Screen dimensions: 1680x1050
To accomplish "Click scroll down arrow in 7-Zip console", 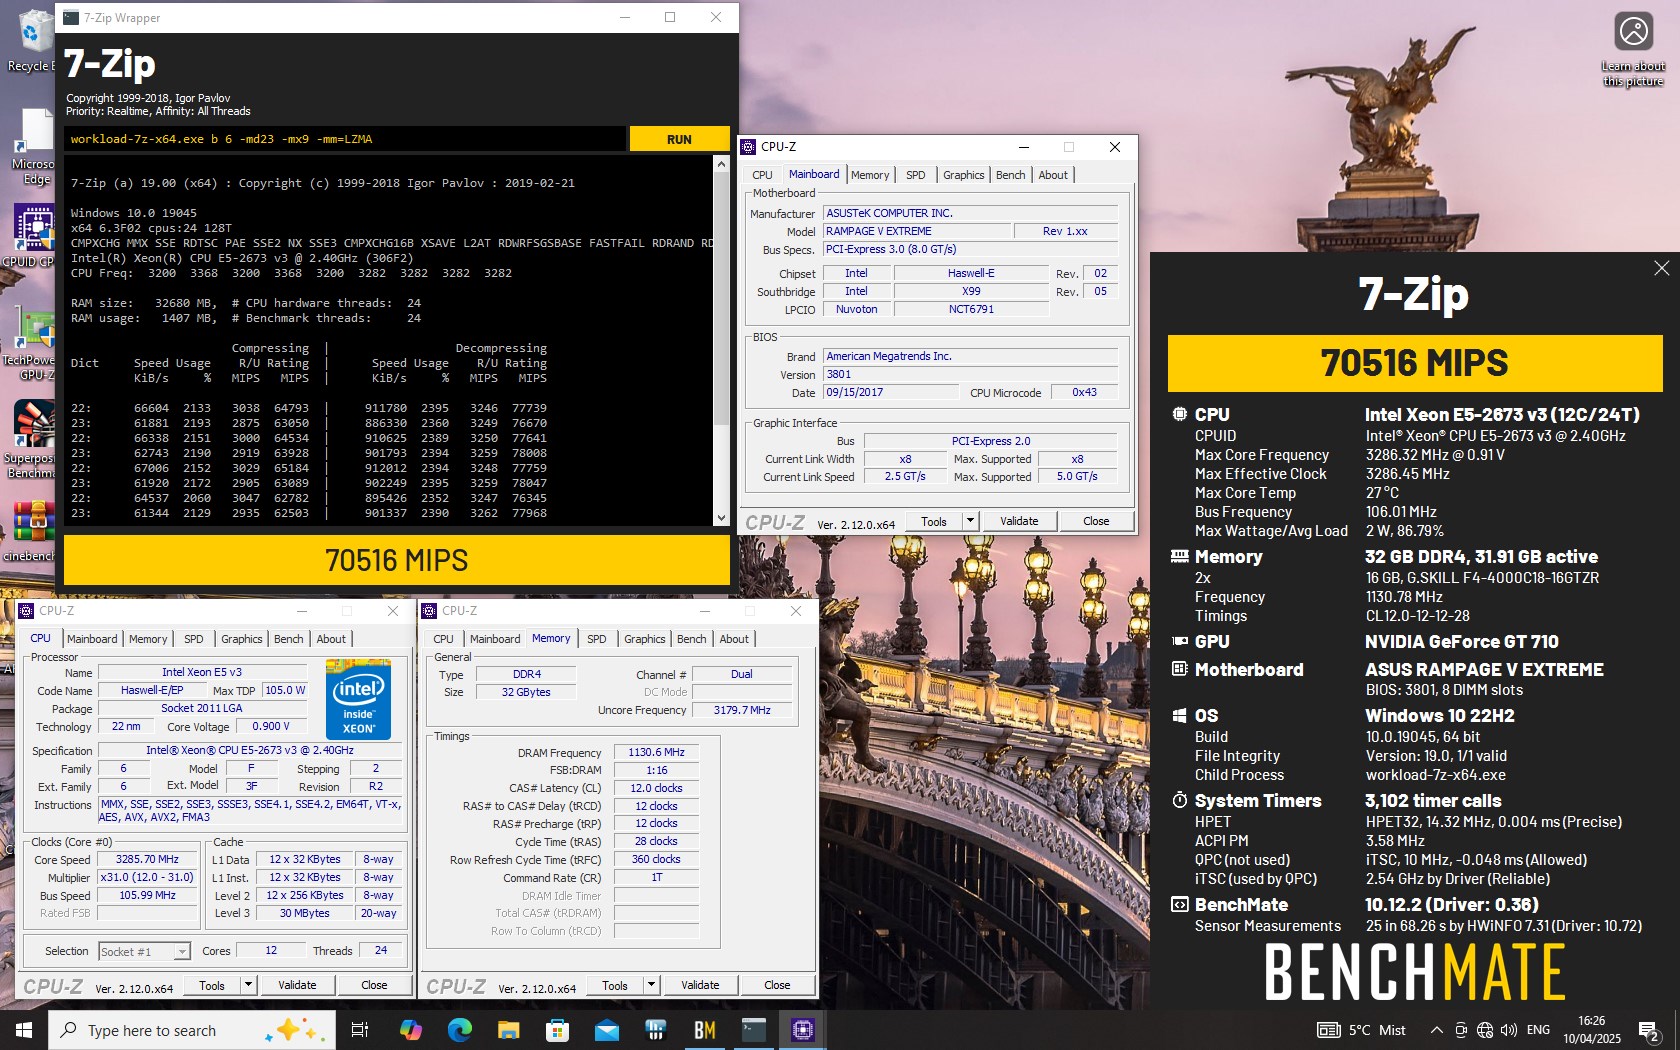I will [722, 518].
